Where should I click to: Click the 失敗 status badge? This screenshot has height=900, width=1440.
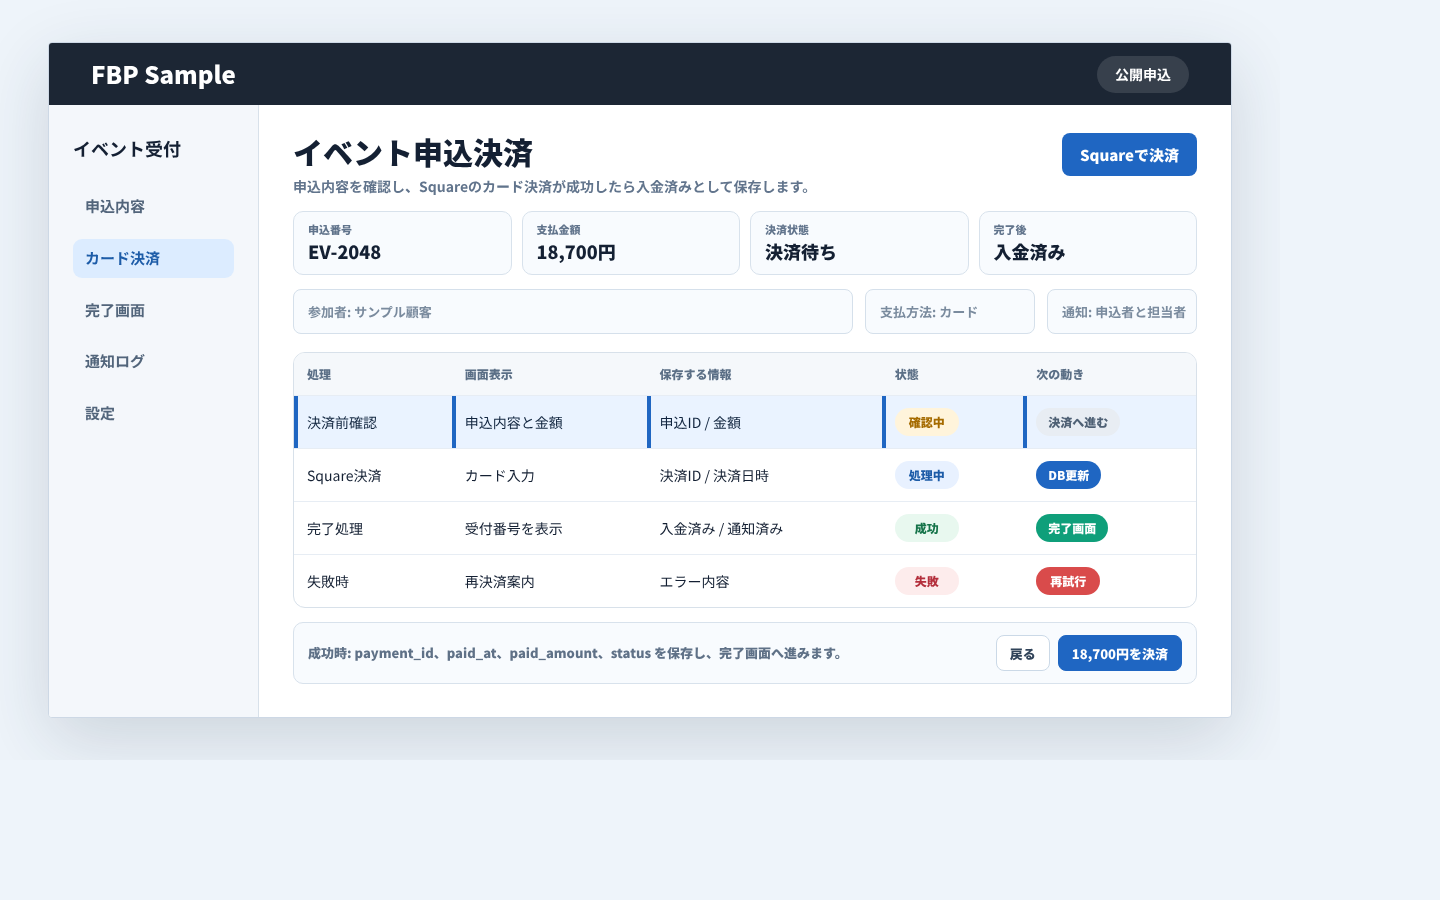tap(926, 581)
